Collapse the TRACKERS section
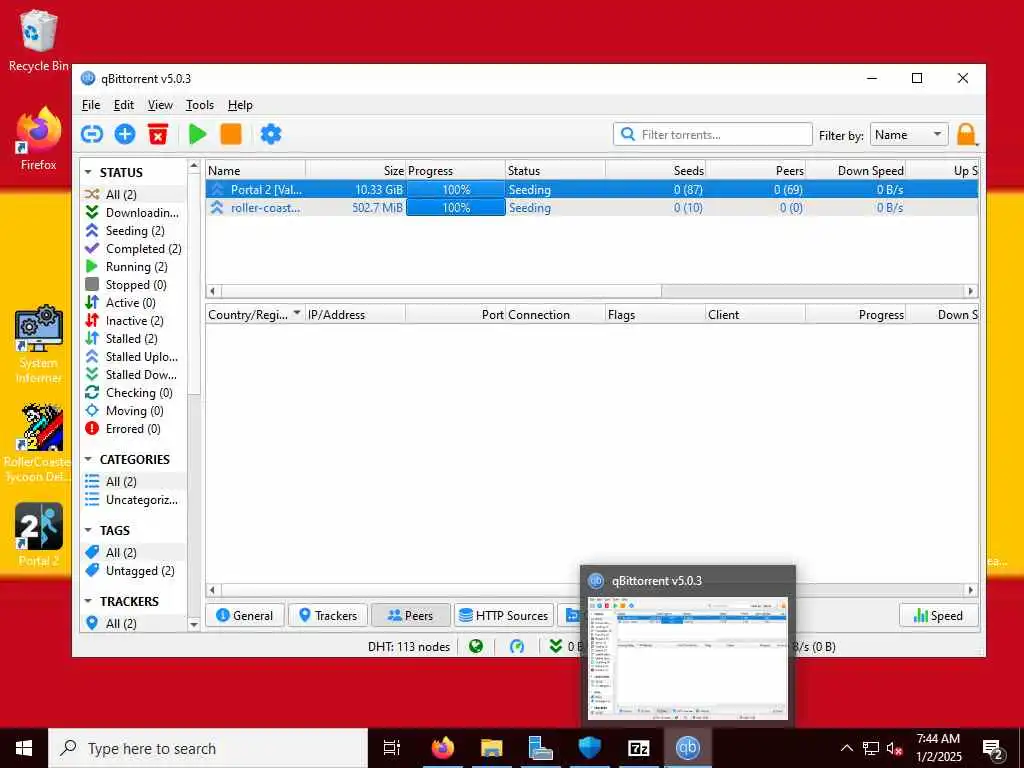Viewport: 1024px width, 768px height. 88,601
